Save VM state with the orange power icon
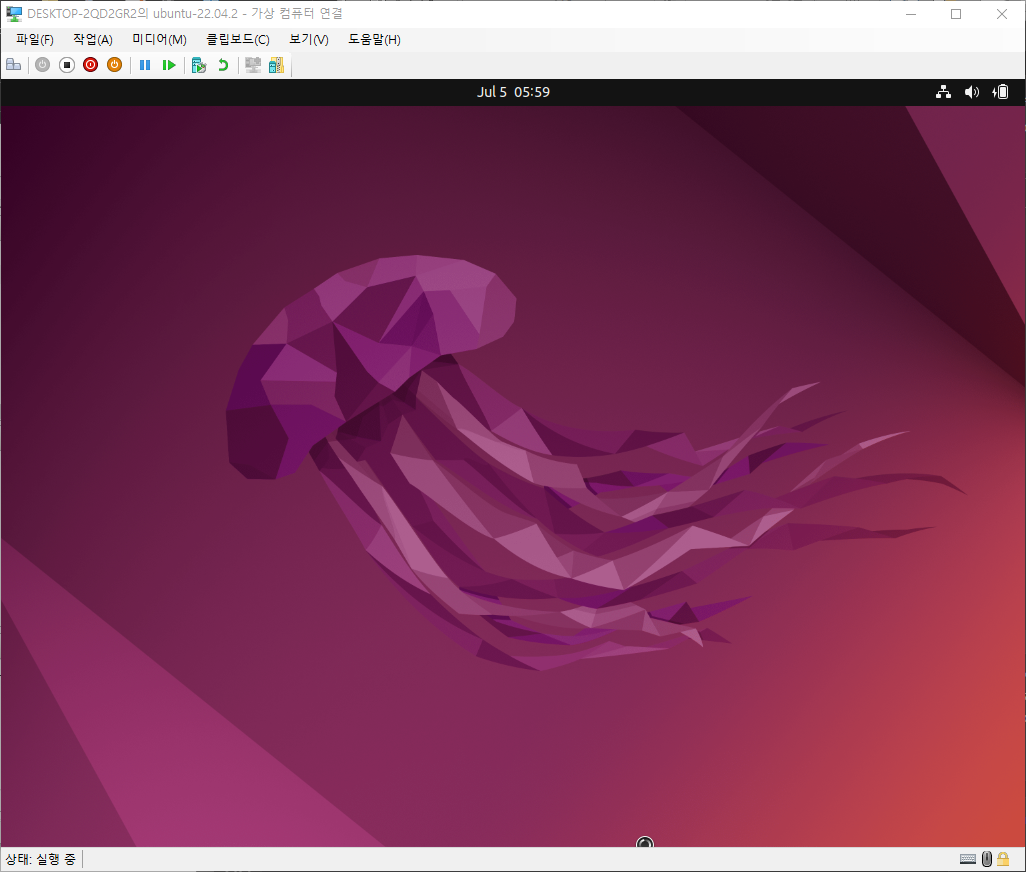 [x=115, y=65]
